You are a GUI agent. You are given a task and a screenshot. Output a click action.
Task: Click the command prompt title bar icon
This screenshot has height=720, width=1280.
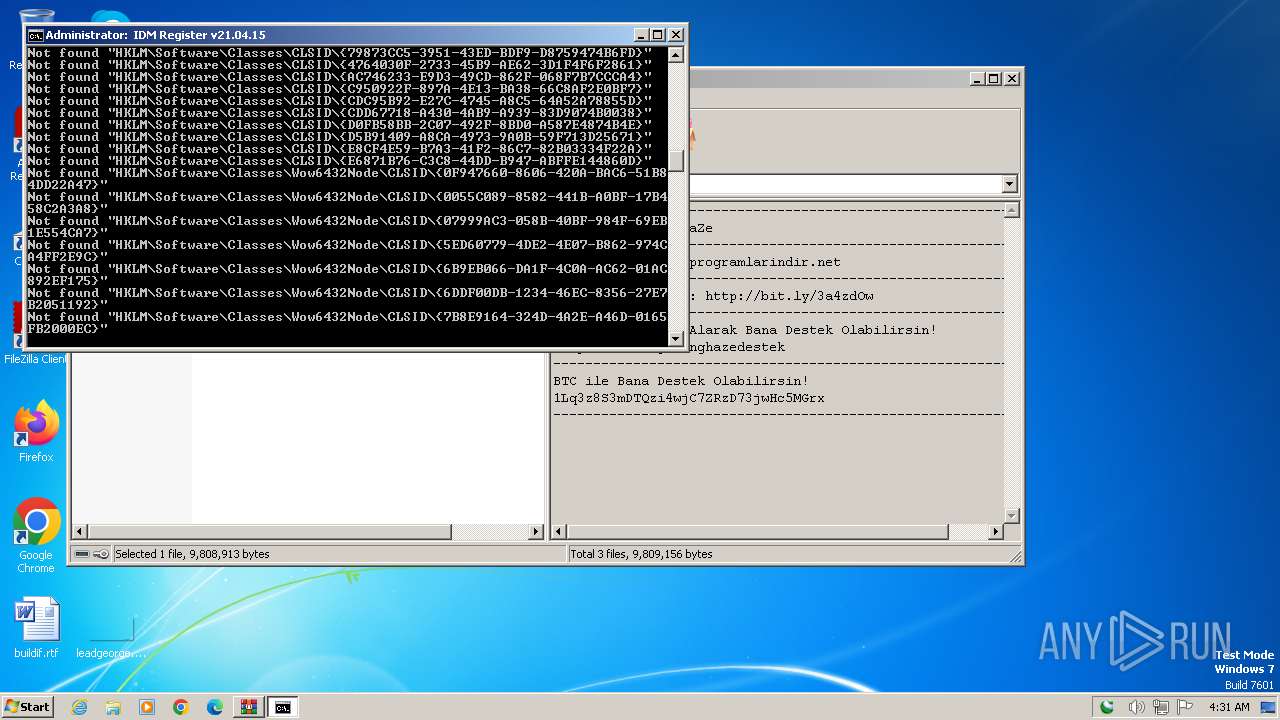(x=36, y=35)
